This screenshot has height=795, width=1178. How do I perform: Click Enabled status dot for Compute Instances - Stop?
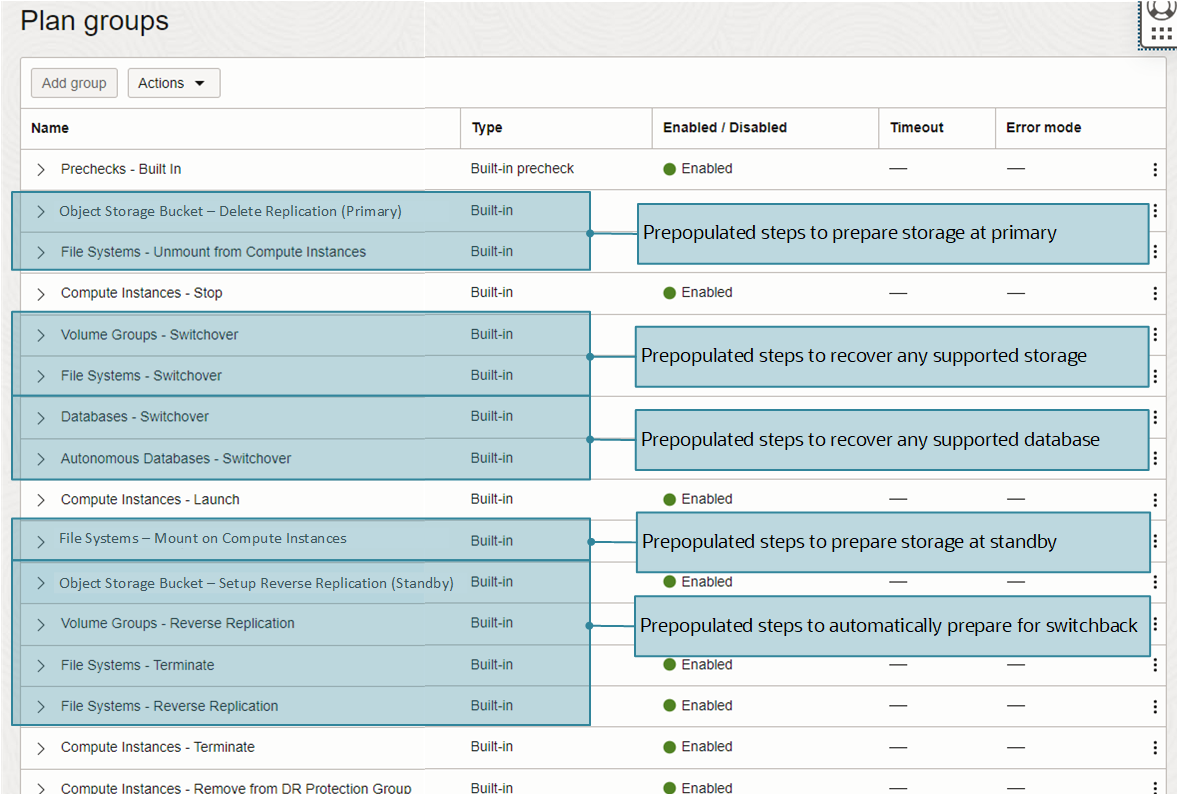pyautogui.click(x=669, y=292)
